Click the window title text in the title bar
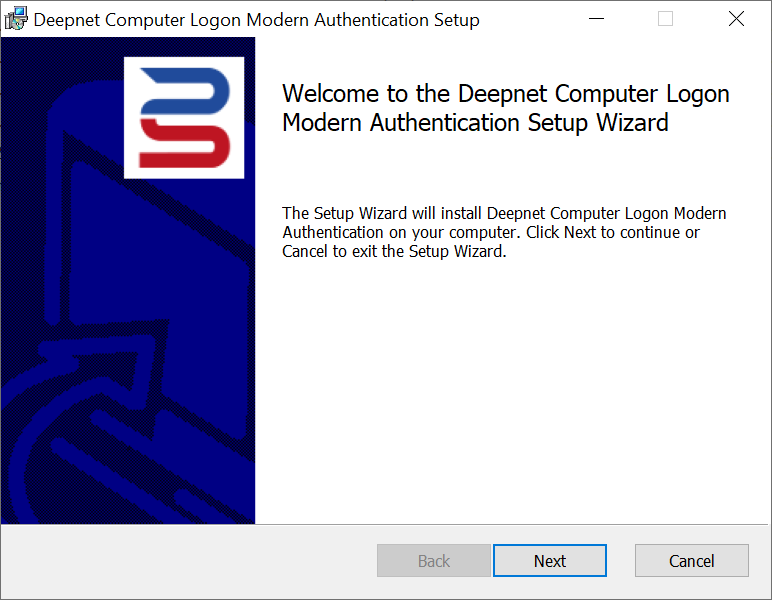The height and width of the screenshot is (600, 772). point(256,20)
